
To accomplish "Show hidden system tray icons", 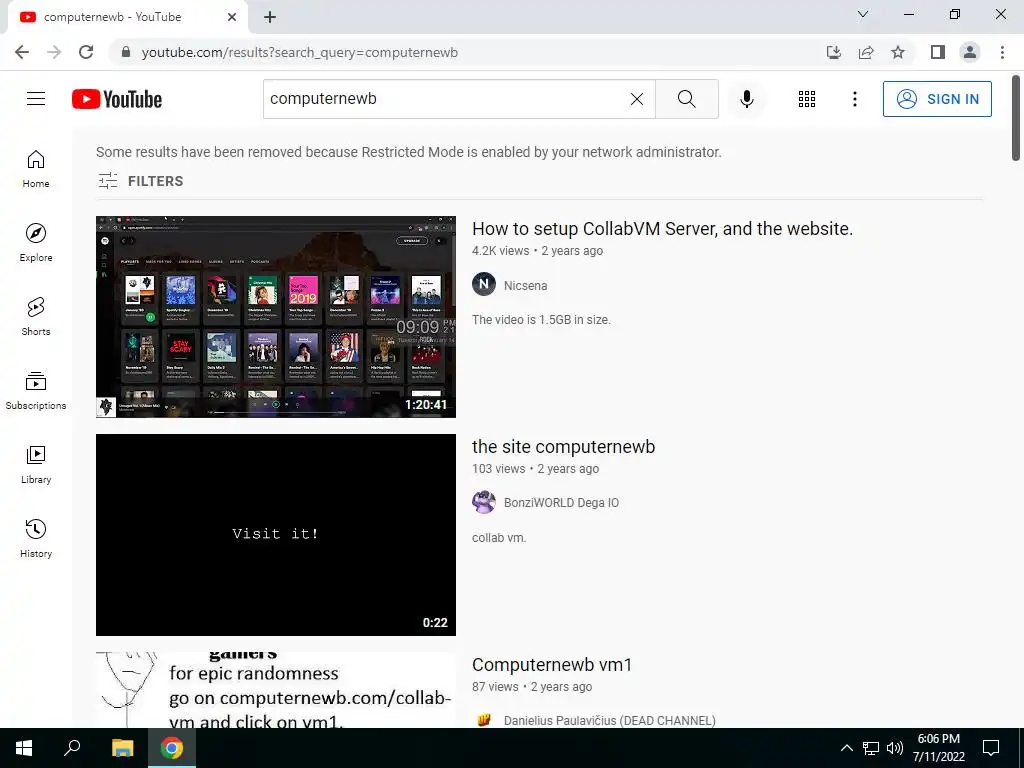I will tap(846, 748).
